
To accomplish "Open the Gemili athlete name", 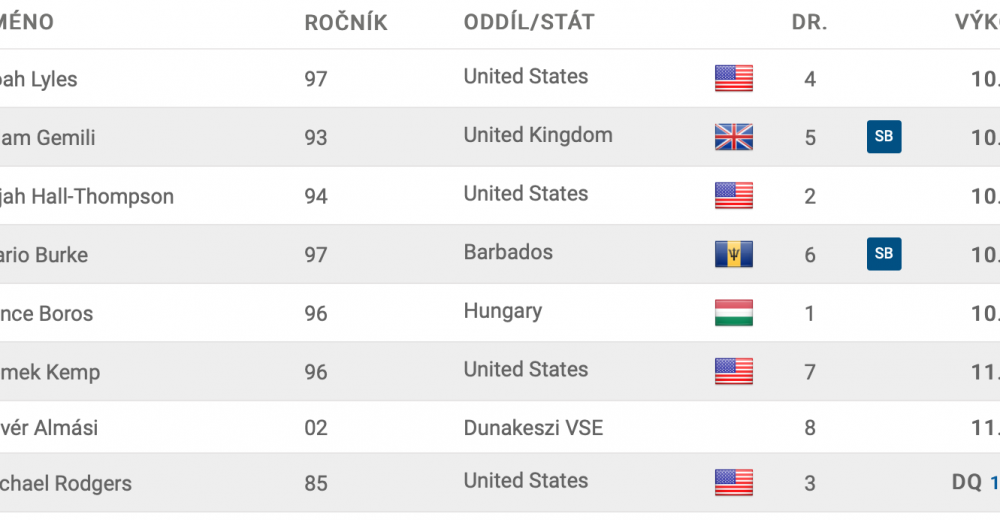I will pyautogui.click(x=48, y=138).
